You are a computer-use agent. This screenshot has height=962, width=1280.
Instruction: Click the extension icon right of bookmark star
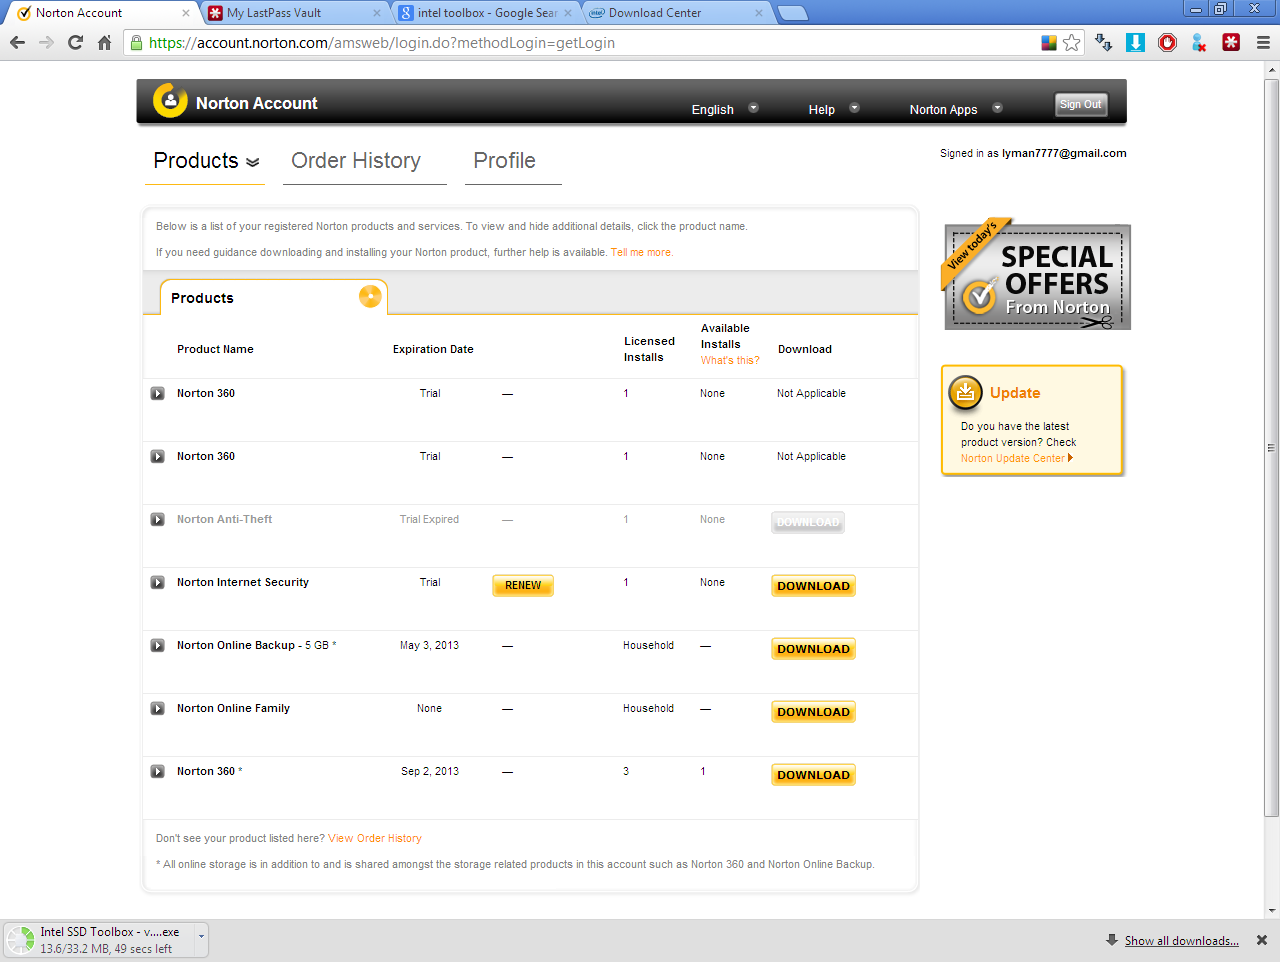pyautogui.click(x=1103, y=42)
